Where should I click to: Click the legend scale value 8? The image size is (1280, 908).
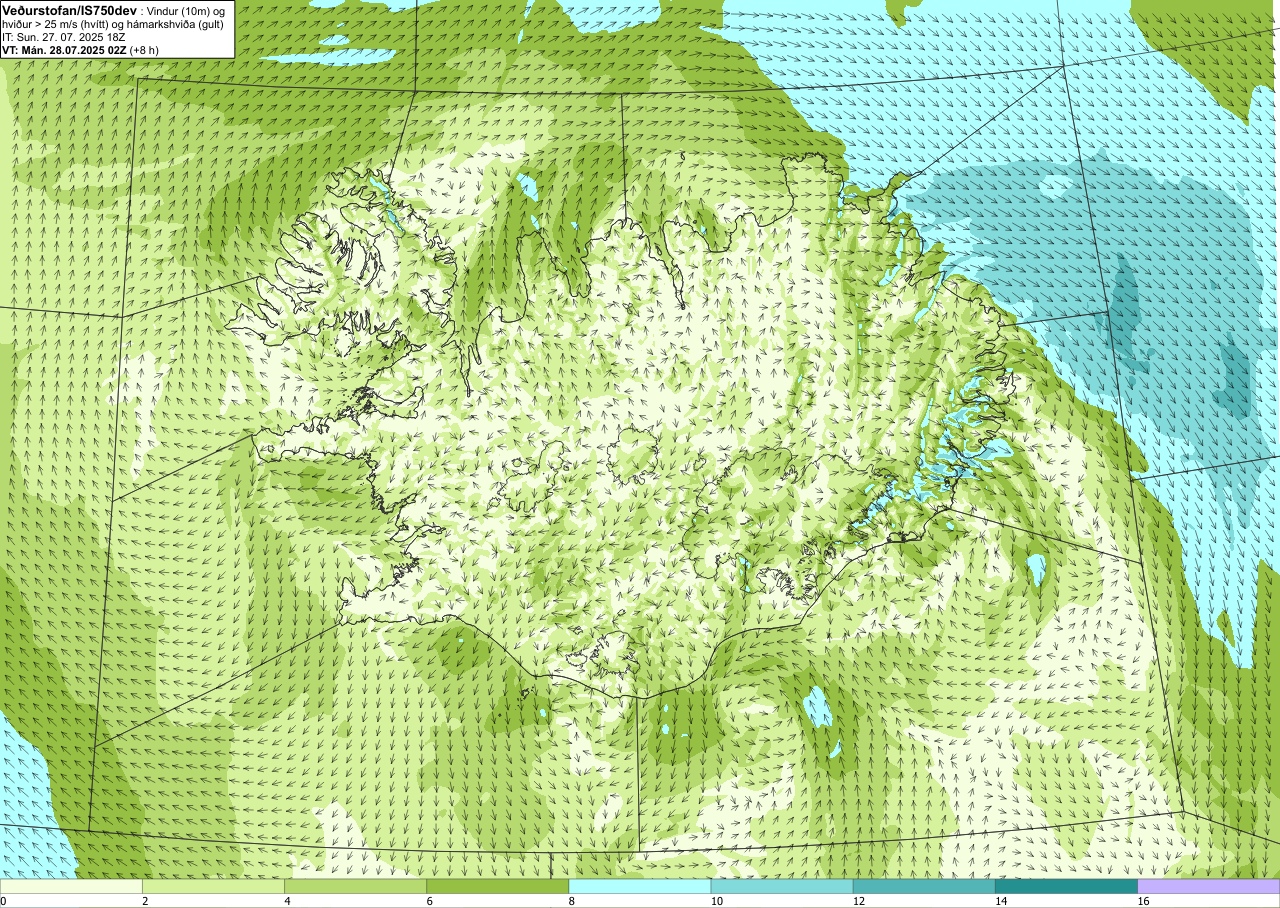click(572, 901)
